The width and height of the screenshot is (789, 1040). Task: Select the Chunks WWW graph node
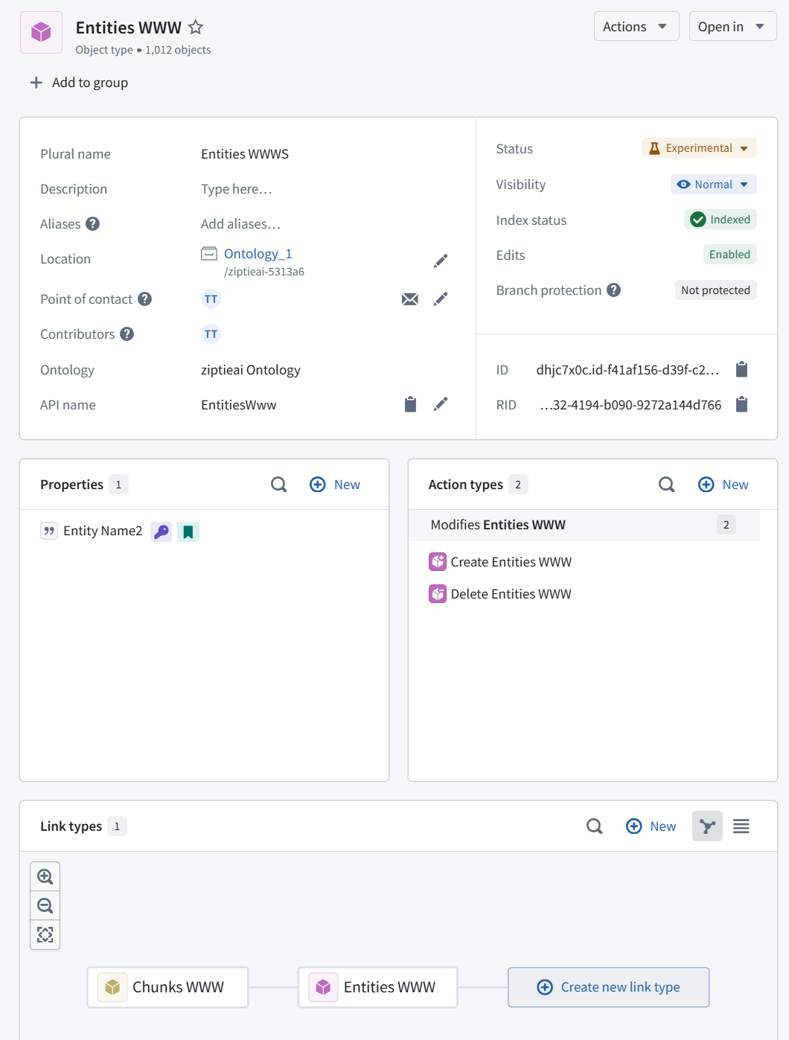coord(168,987)
